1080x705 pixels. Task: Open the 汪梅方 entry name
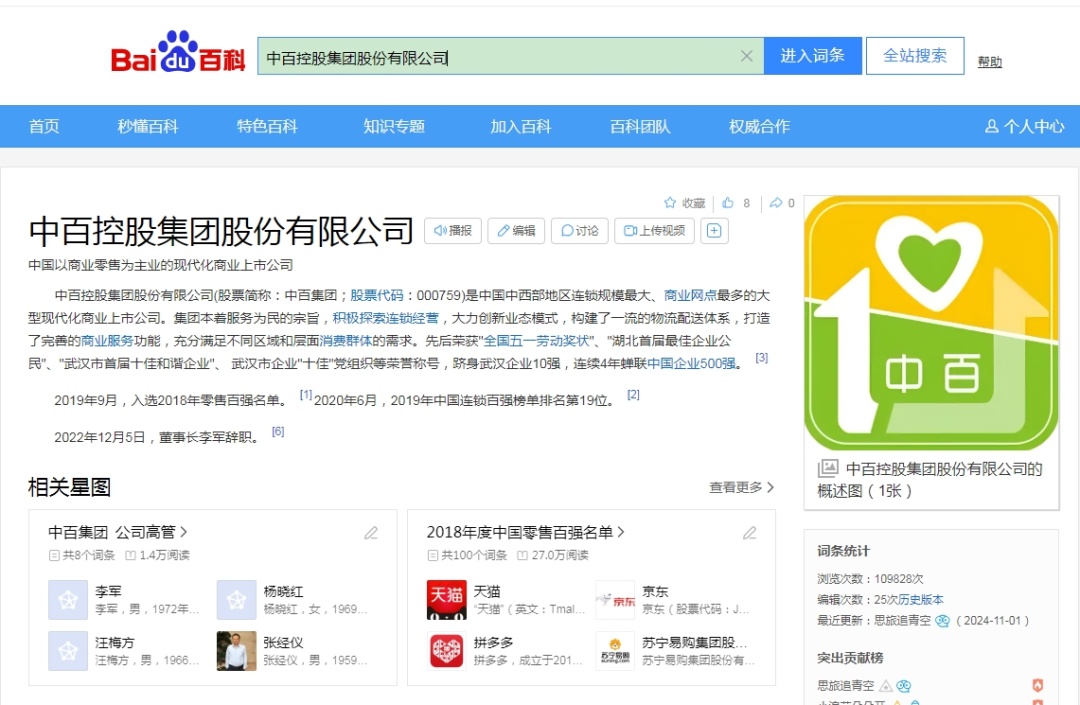(115, 642)
